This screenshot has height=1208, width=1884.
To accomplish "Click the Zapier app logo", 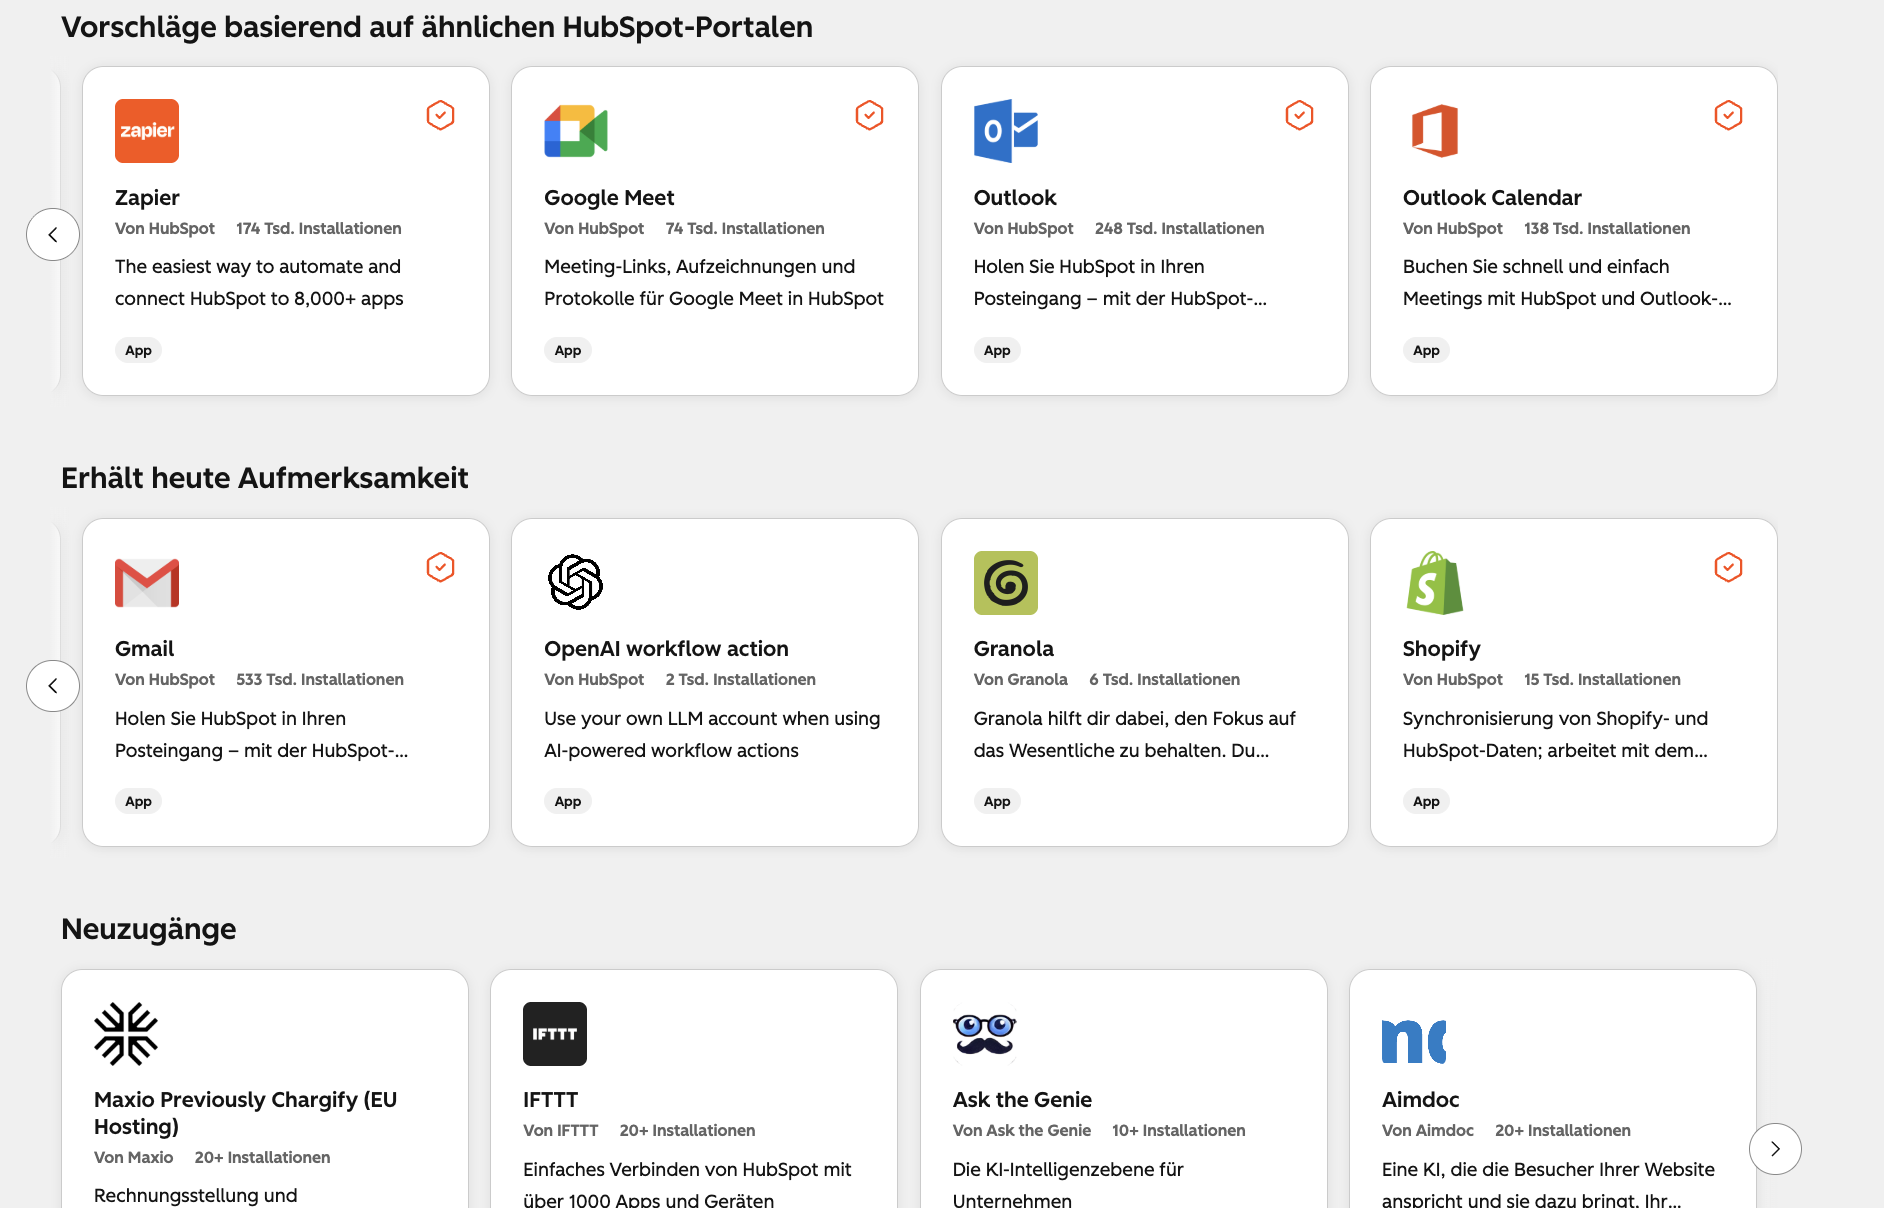I will [147, 131].
